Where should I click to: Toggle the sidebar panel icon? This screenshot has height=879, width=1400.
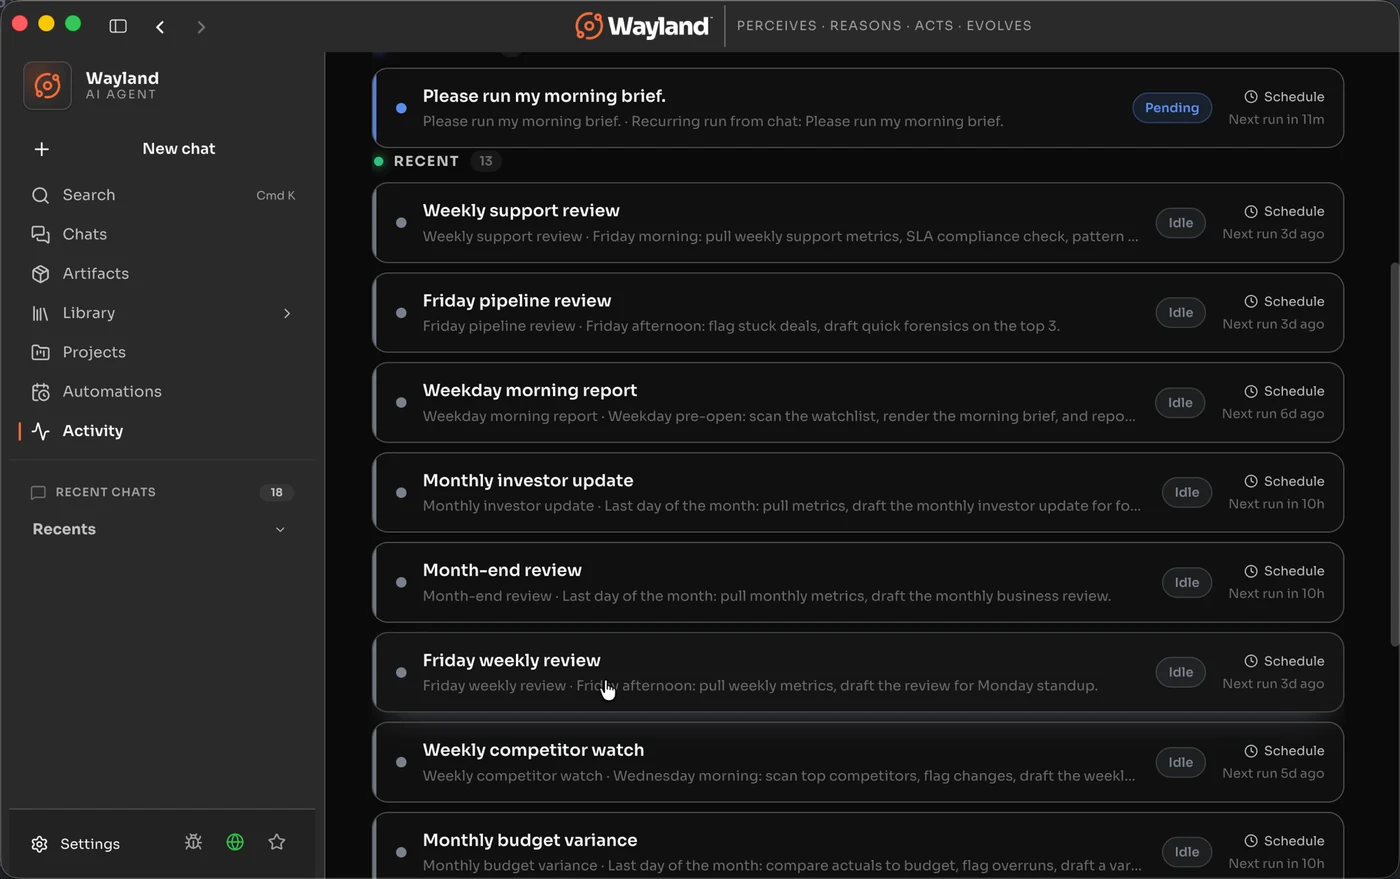pos(118,26)
